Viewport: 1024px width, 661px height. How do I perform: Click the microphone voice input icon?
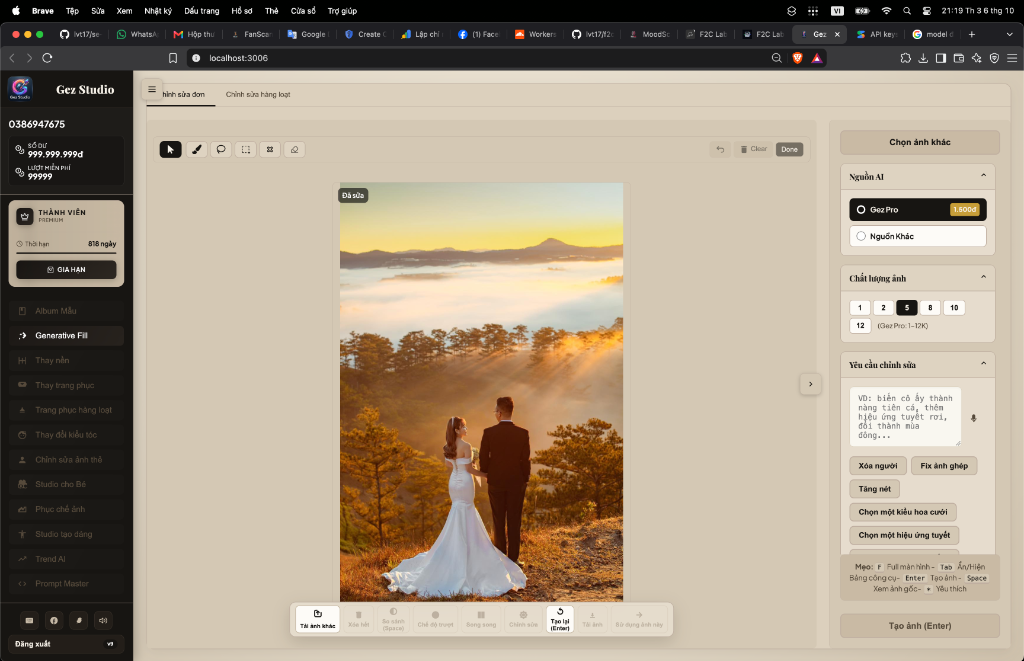coord(973,418)
